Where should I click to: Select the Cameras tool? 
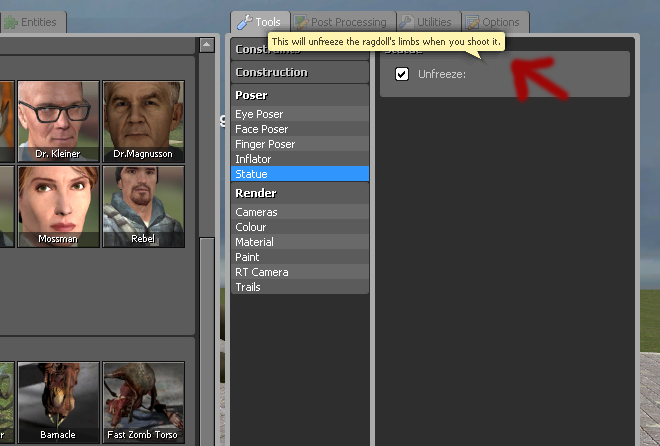click(x=300, y=212)
